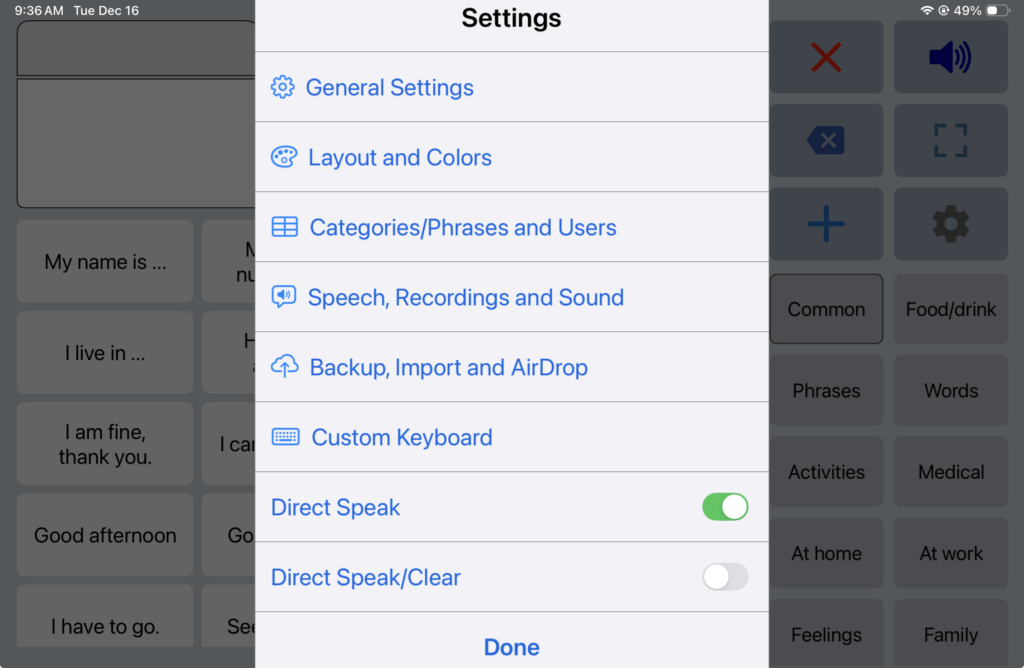This screenshot has height=668, width=1024.
Task: Switch to the Food/drink category
Action: pyautogui.click(x=950, y=309)
